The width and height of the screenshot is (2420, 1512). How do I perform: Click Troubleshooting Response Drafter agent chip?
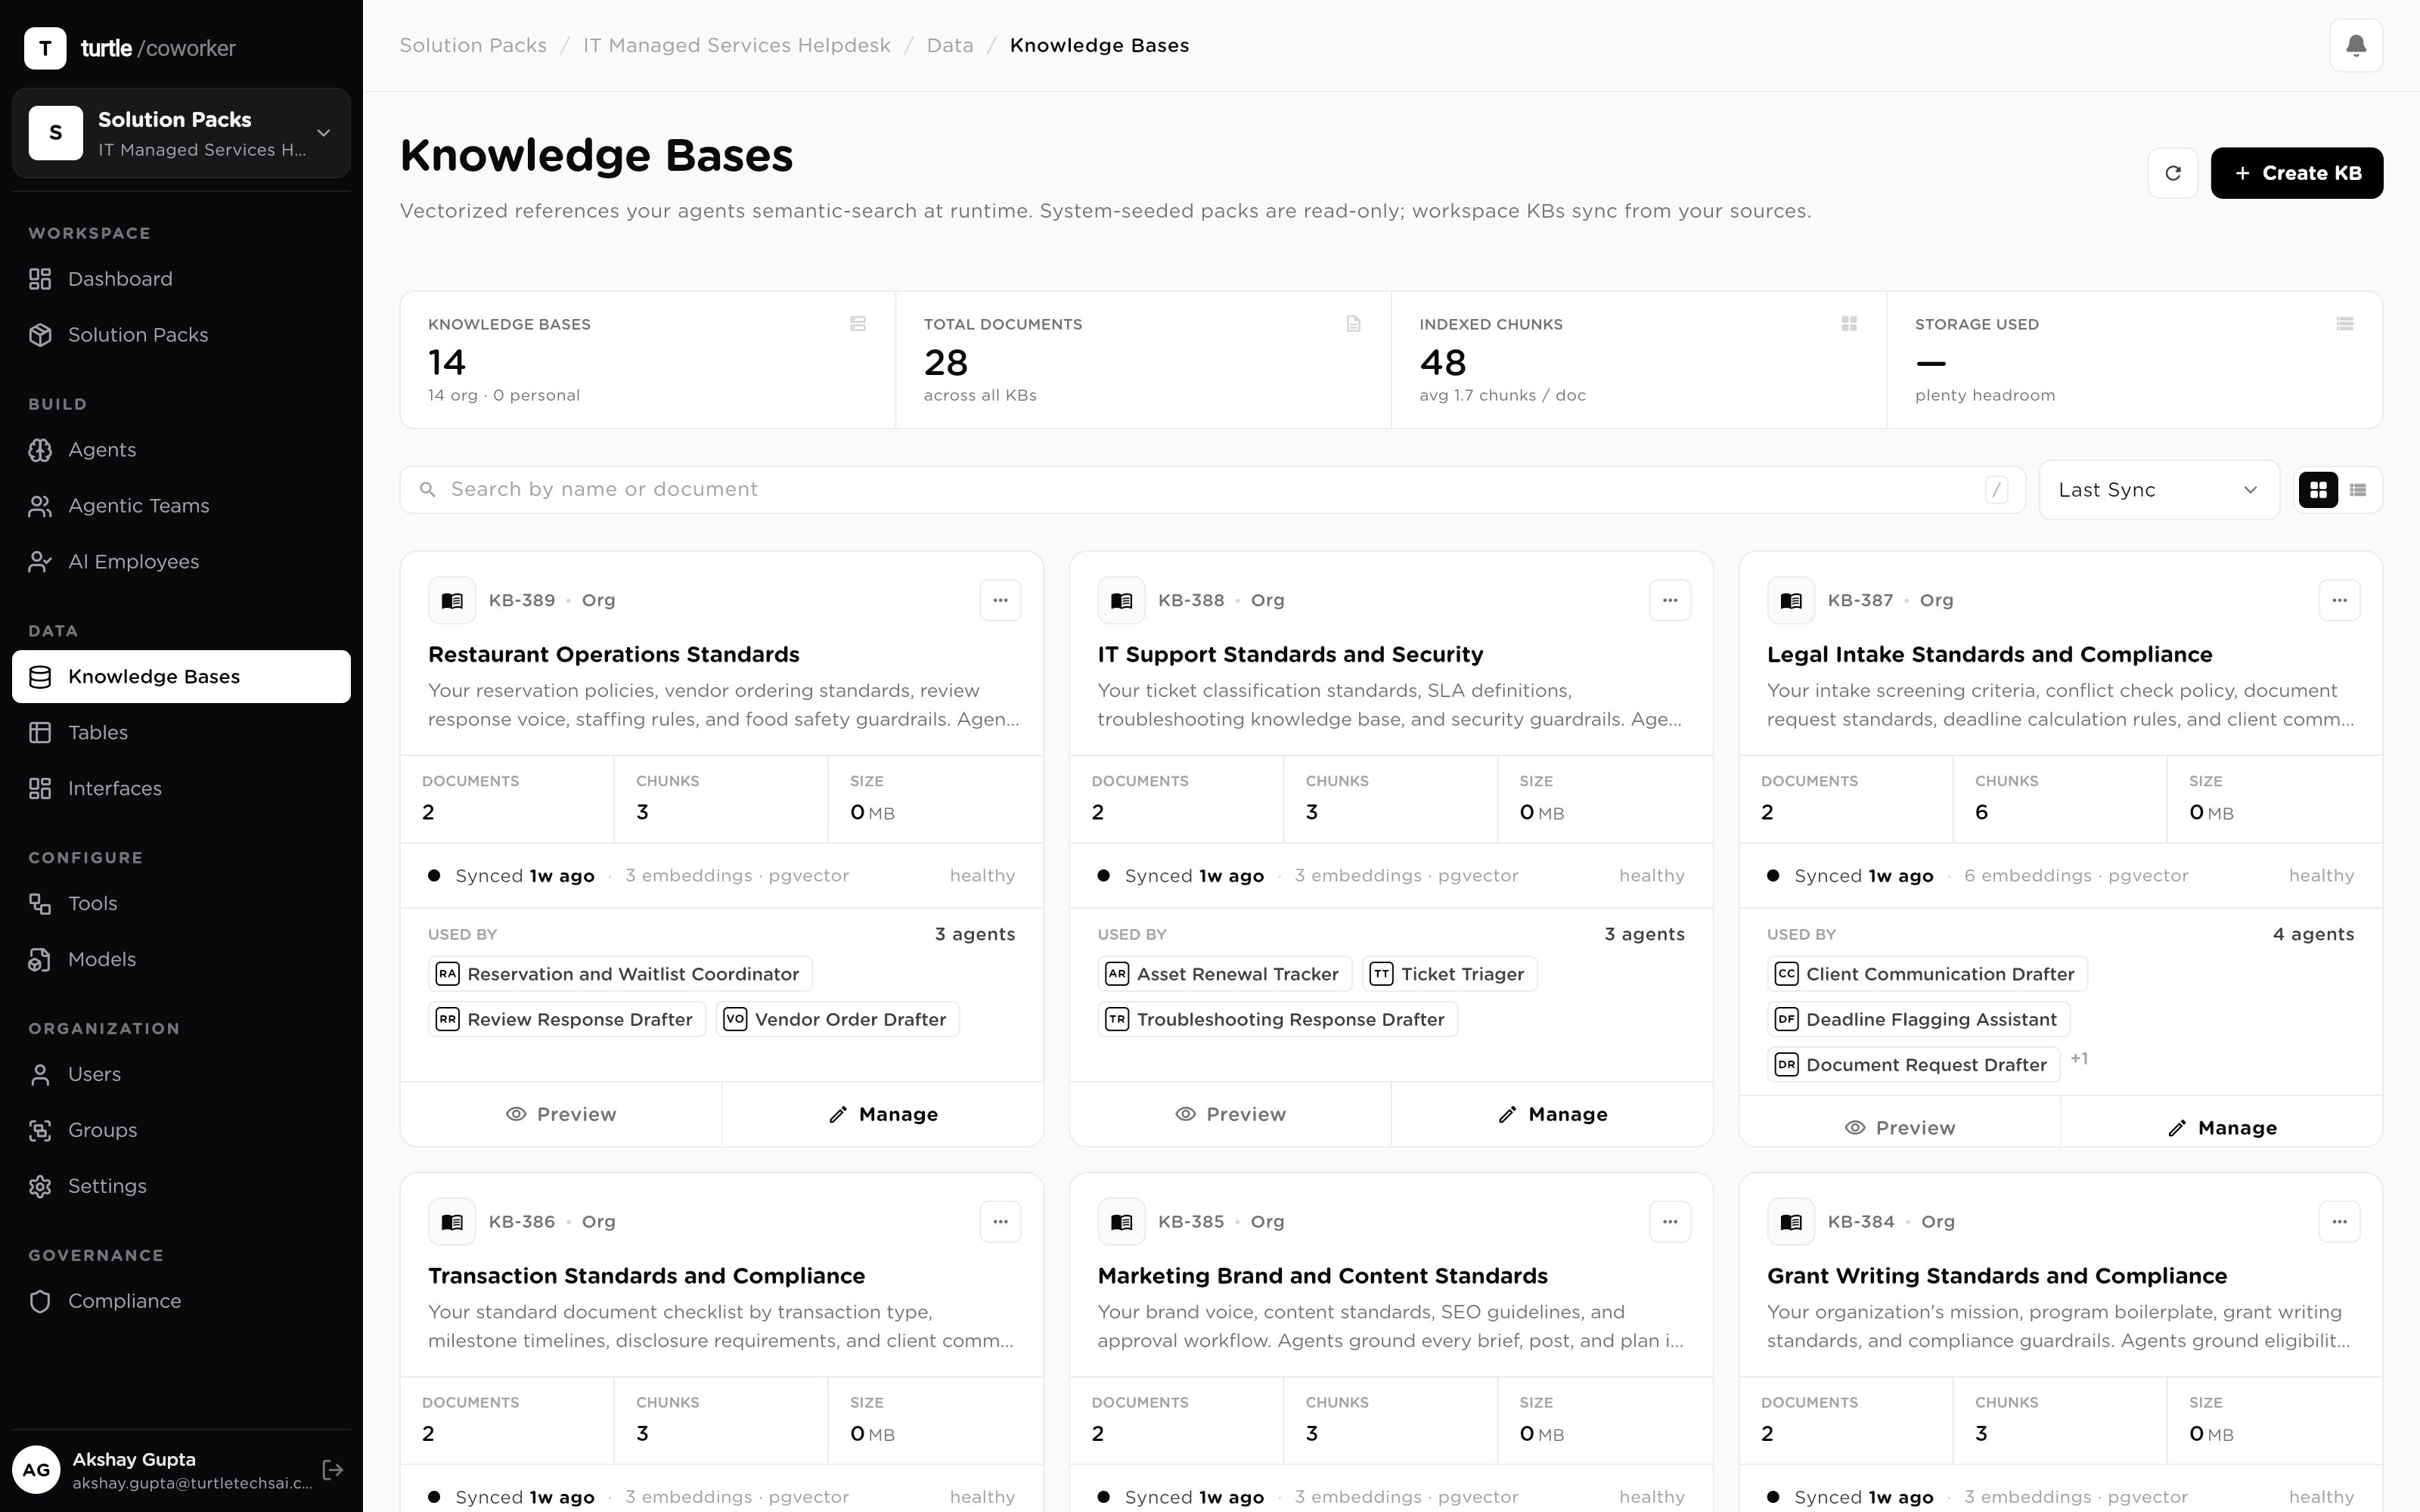(1278, 1019)
